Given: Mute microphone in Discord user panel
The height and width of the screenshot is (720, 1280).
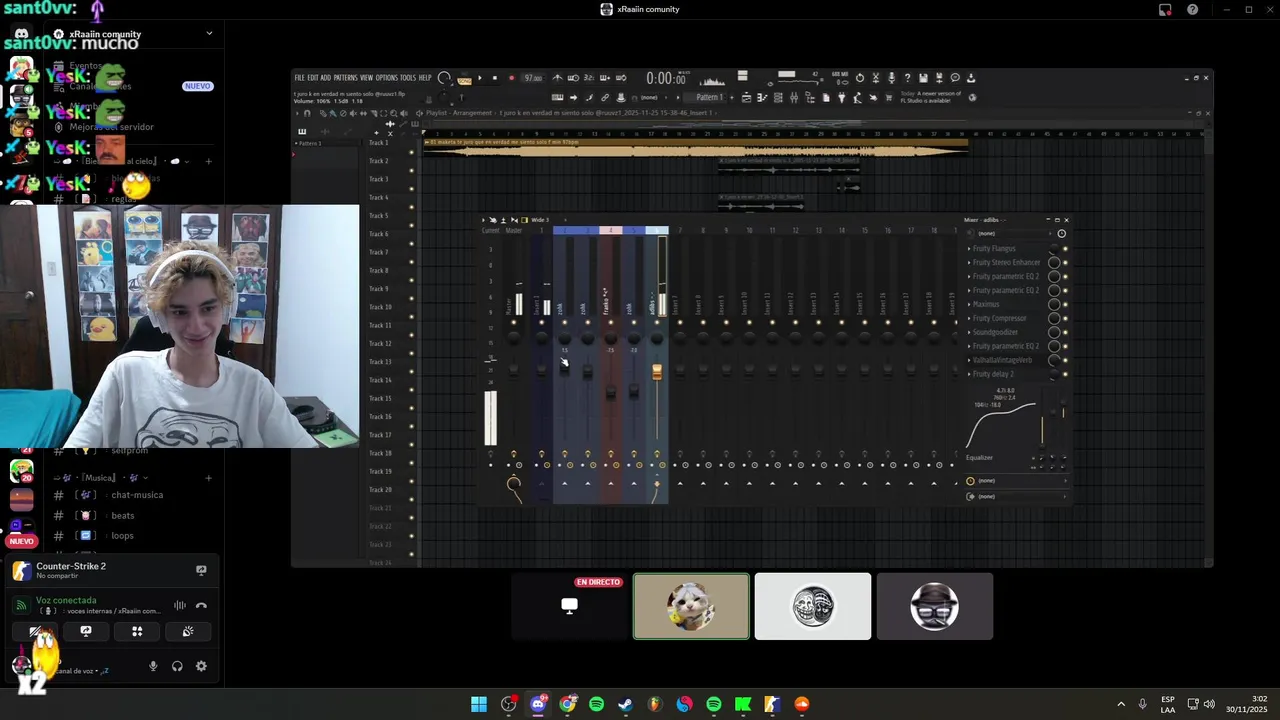Looking at the screenshot, I should pyautogui.click(x=153, y=666).
